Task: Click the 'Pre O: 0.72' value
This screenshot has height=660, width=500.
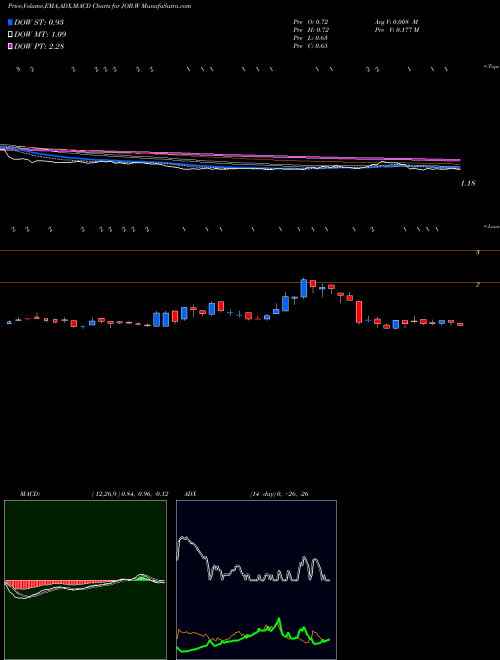Action: coord(311,22)
